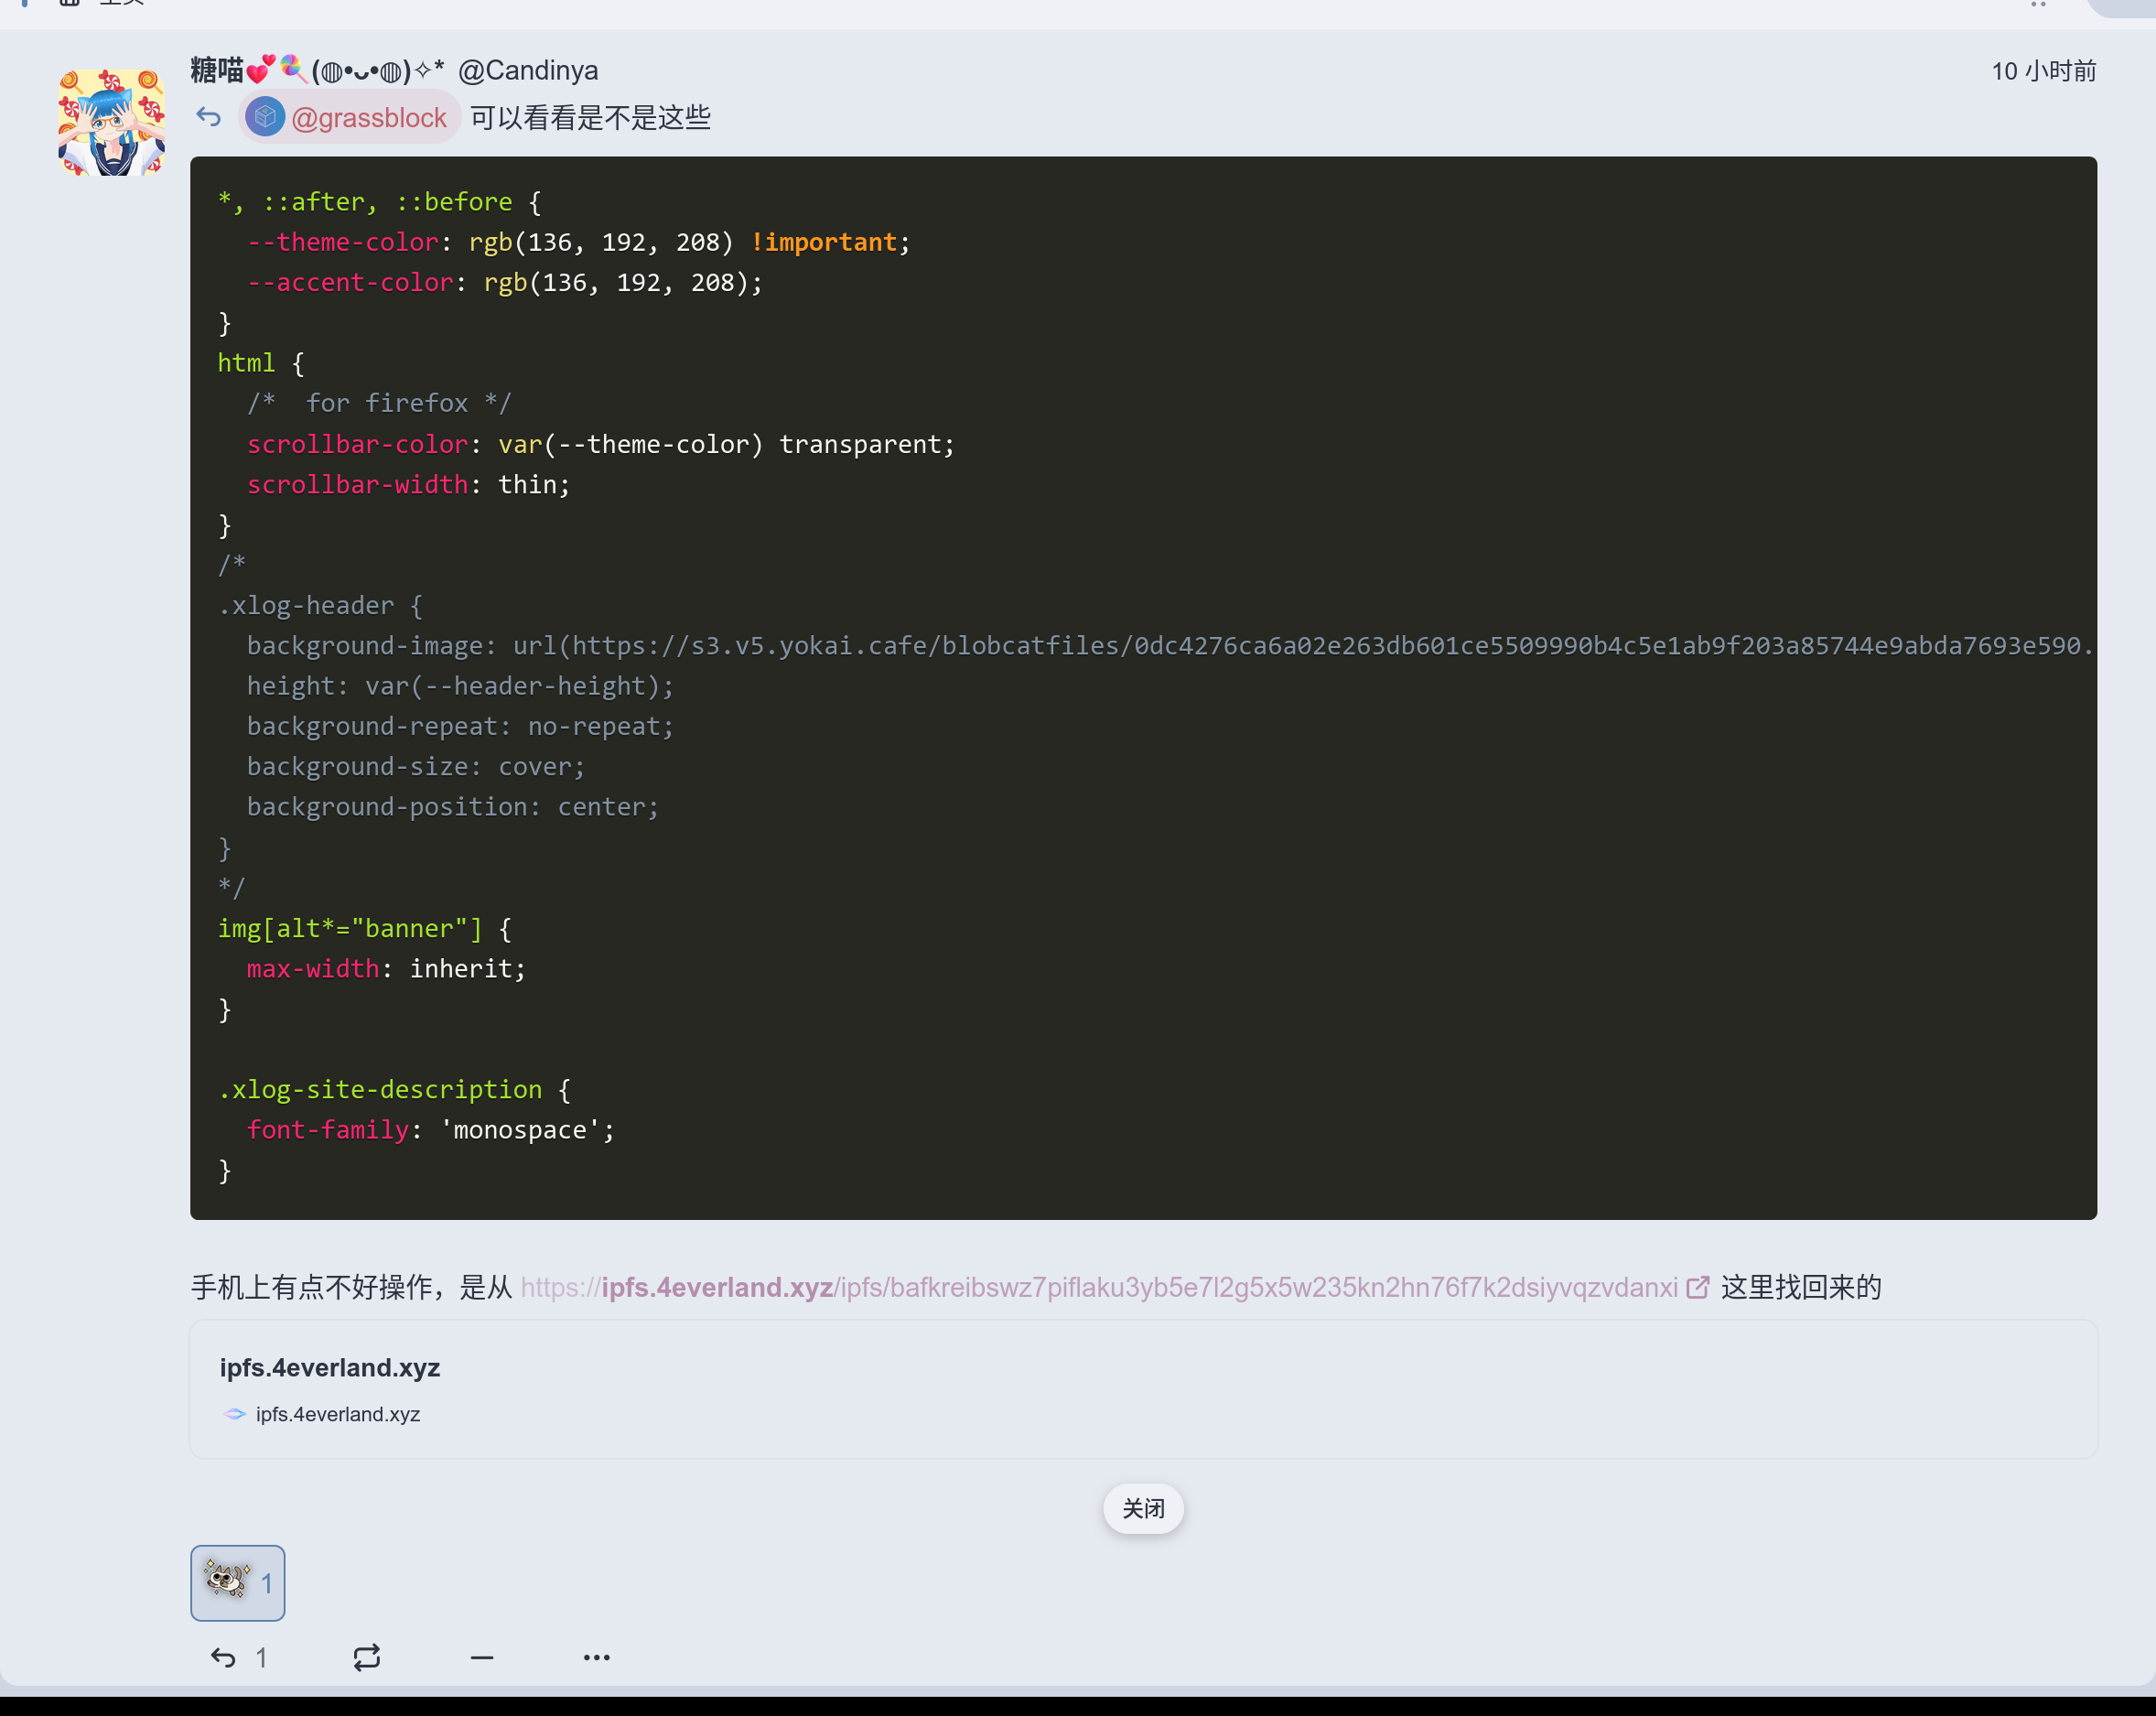The width and height of the screenshot is (2156, 1716).
Task: Open bold ipfs.4everland.xyz preview card title
Action: tap(329, 1367)
